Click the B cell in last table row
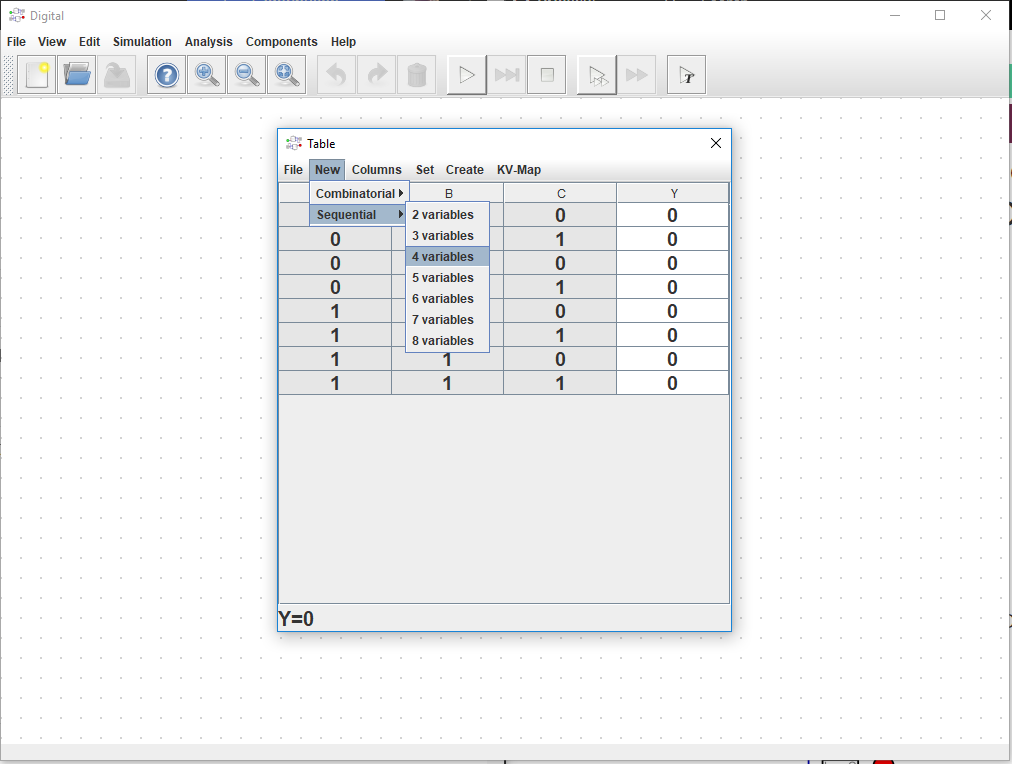Viewport: 1012px width, 764px height. [x=447, y=383]
